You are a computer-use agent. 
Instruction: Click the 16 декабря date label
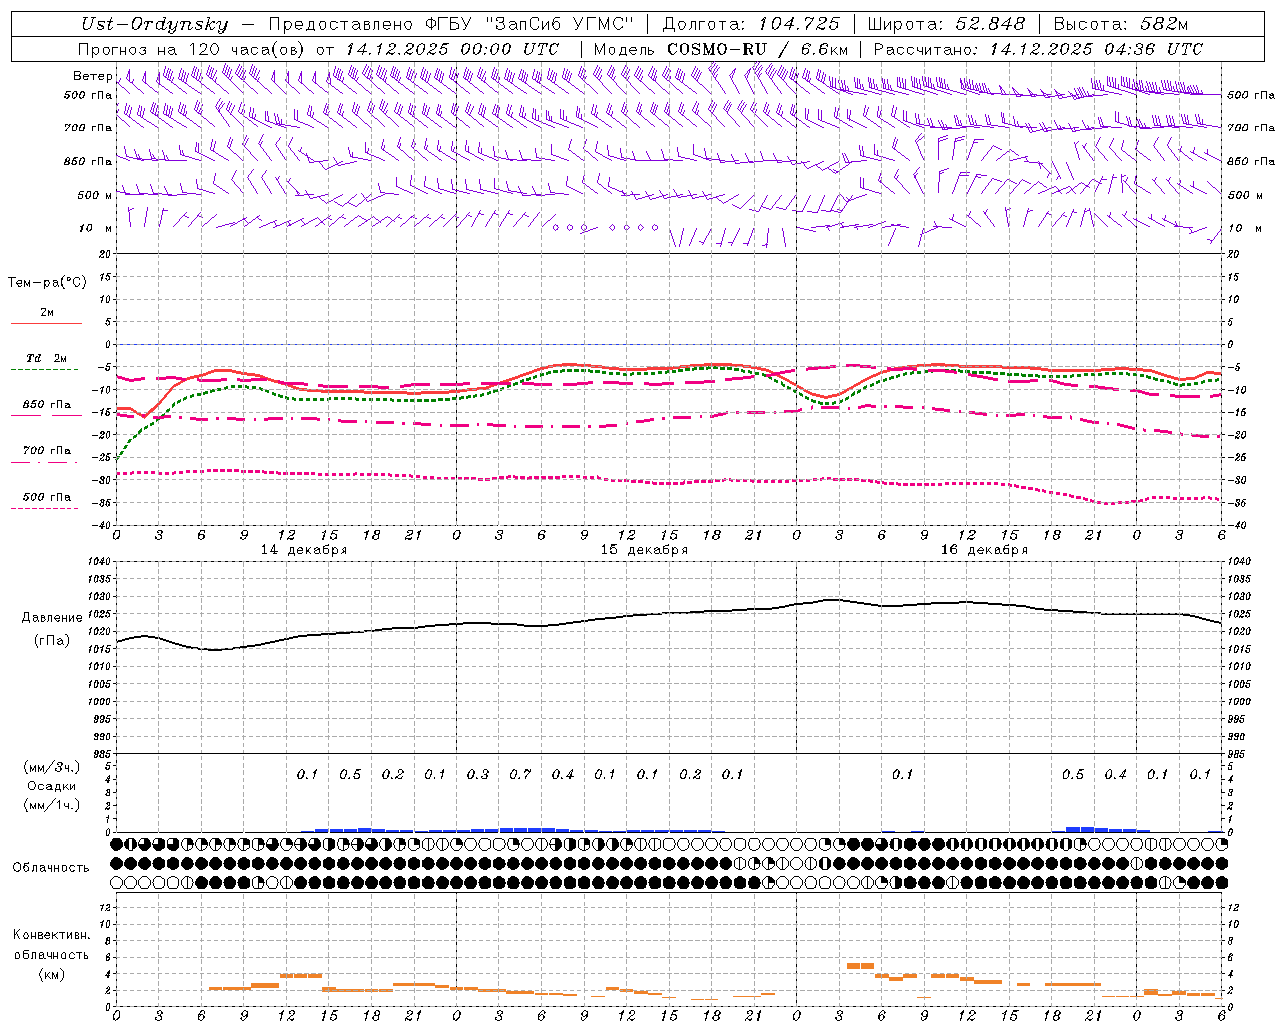(x=984, y=550)
